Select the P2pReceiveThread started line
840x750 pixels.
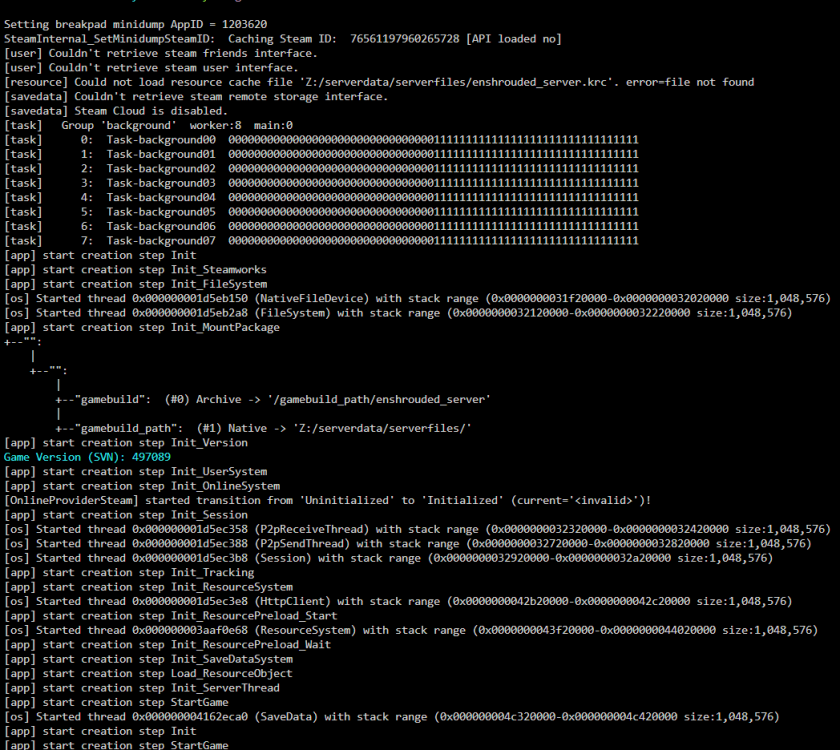tap(417, 529)
